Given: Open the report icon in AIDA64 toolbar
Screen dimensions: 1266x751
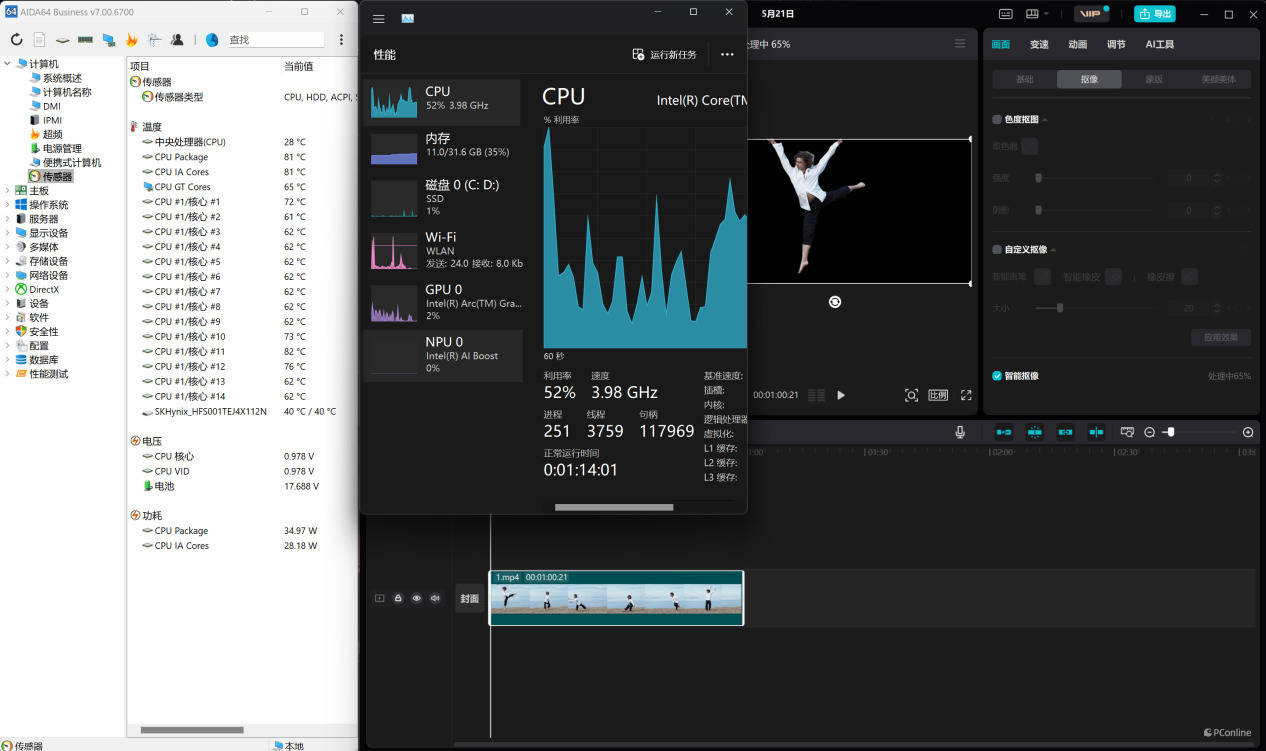Looking at the screenshot, I should (39, 40).
